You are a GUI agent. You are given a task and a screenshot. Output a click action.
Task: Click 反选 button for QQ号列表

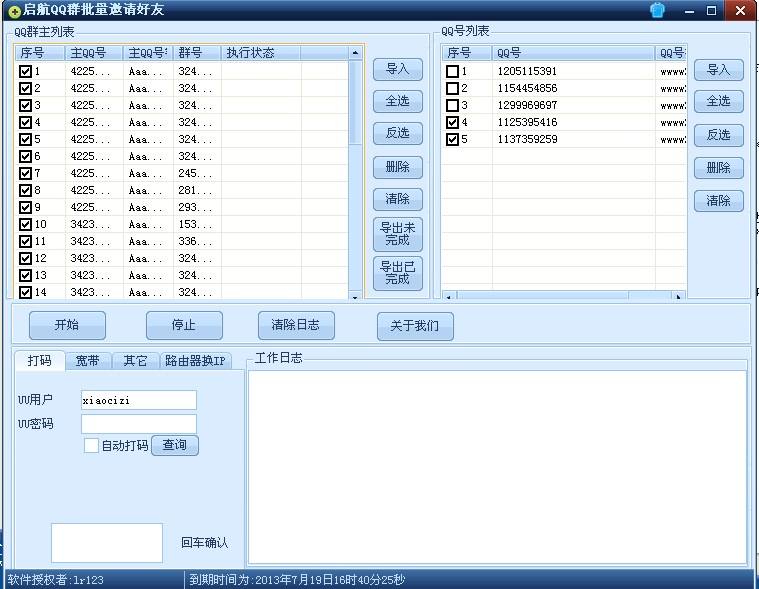tap(719, 135)
